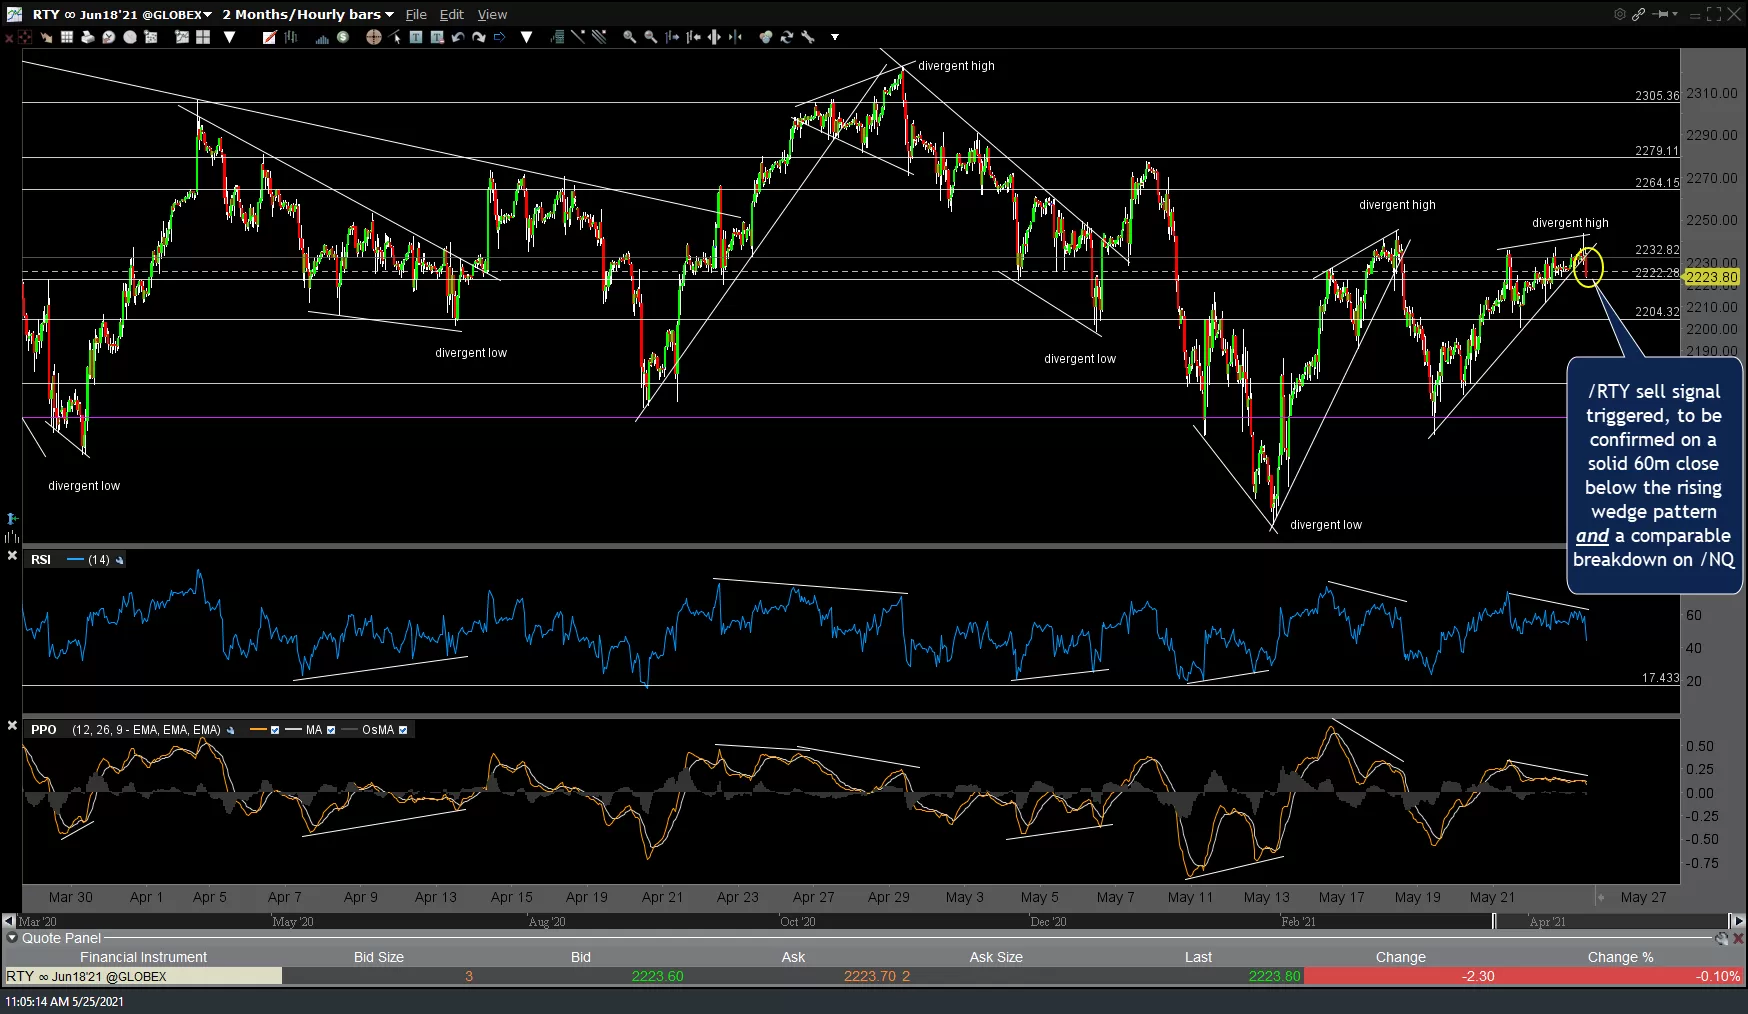Select the RTY Jun18'21 @GLOBEX quote row
1748x1014 pixels.
coord(873,976)
